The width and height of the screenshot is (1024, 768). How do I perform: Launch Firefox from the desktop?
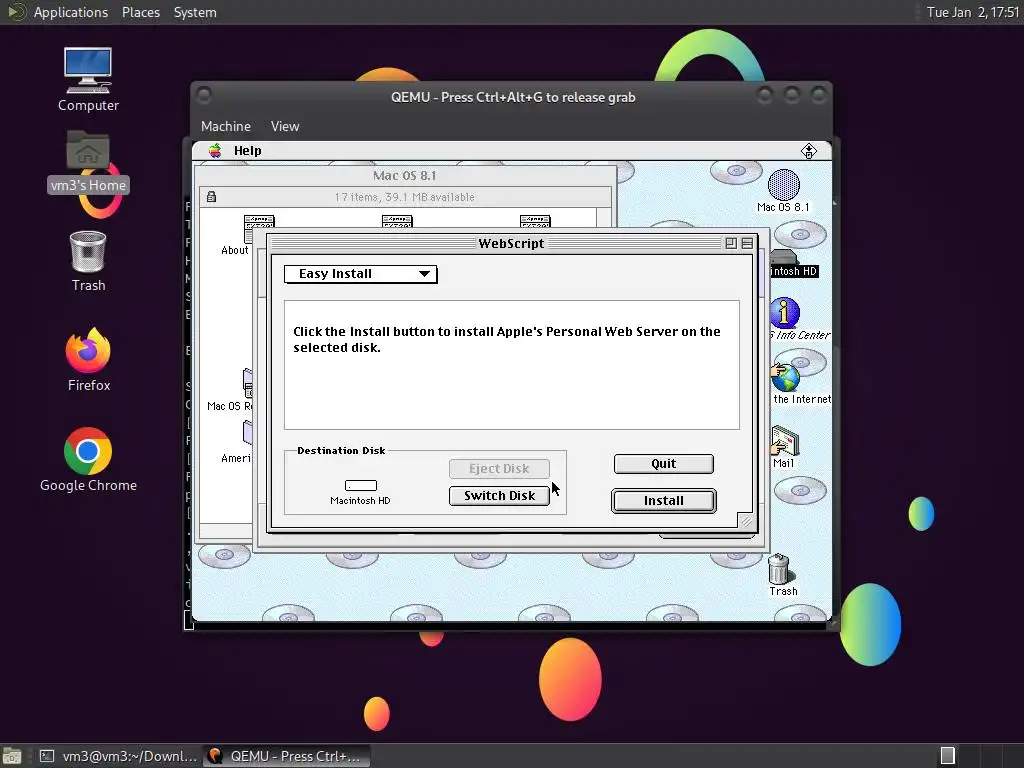88,349
